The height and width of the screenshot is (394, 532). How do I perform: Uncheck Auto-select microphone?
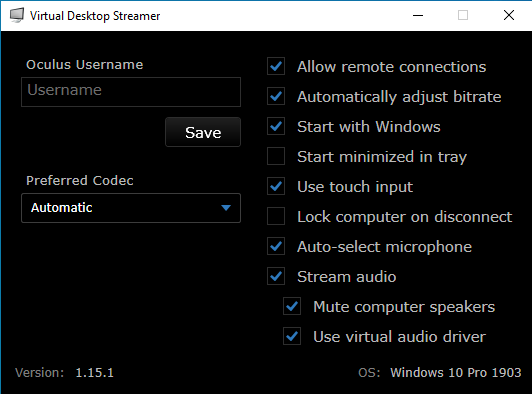[x=276, y=246]
